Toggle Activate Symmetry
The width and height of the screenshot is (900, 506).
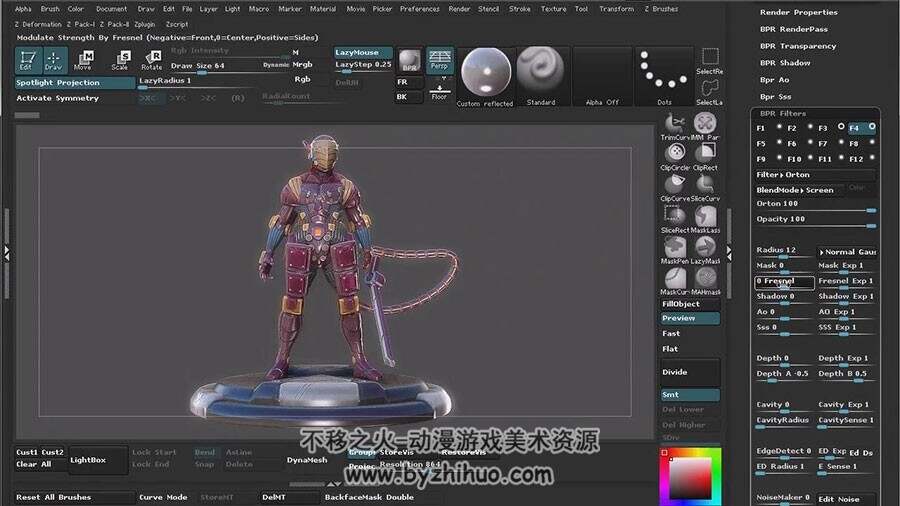click(75, 98)
